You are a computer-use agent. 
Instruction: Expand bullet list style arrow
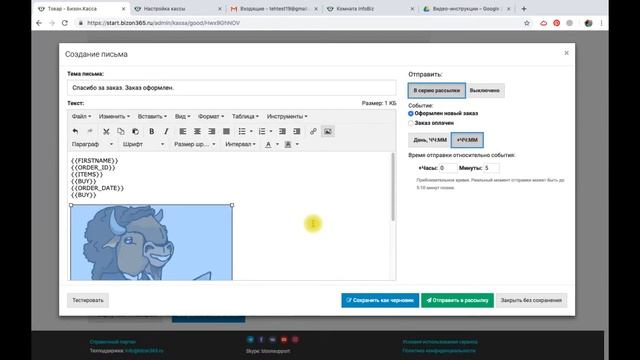pyautogui.click(x=251, y=131)
